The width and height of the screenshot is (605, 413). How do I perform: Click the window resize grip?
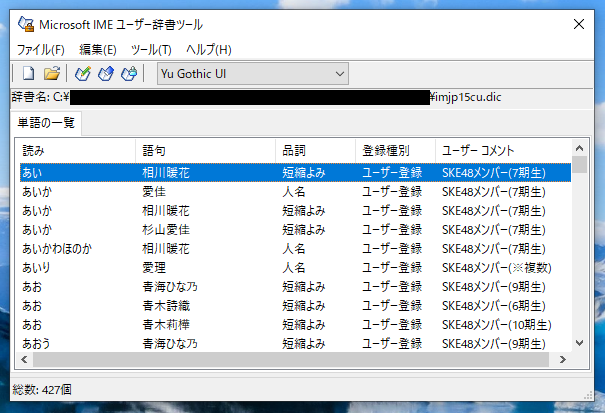588,395
